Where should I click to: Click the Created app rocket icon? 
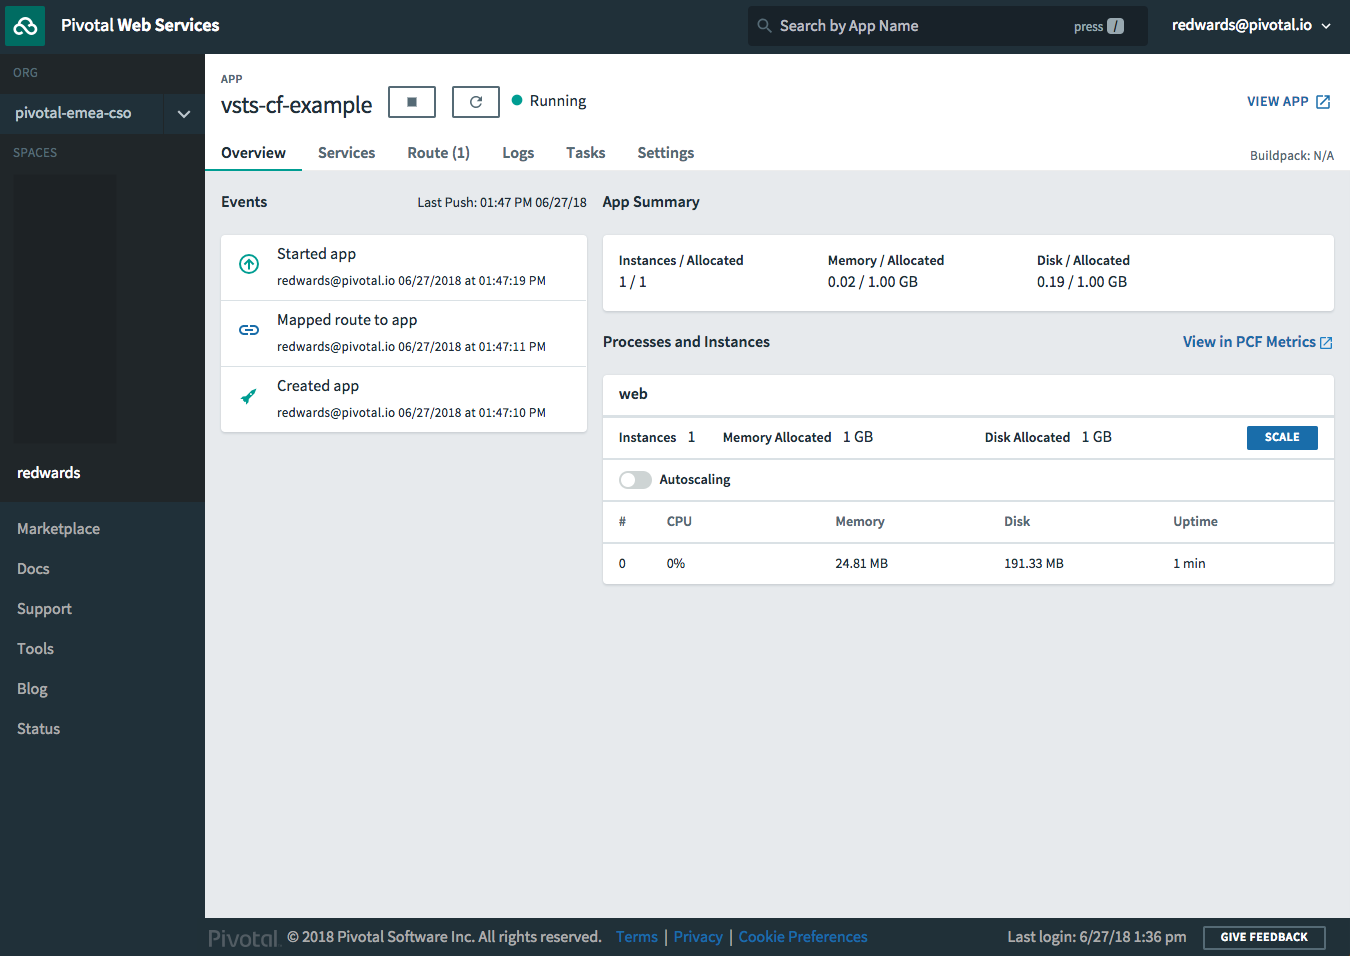click(x=249, y=396)
